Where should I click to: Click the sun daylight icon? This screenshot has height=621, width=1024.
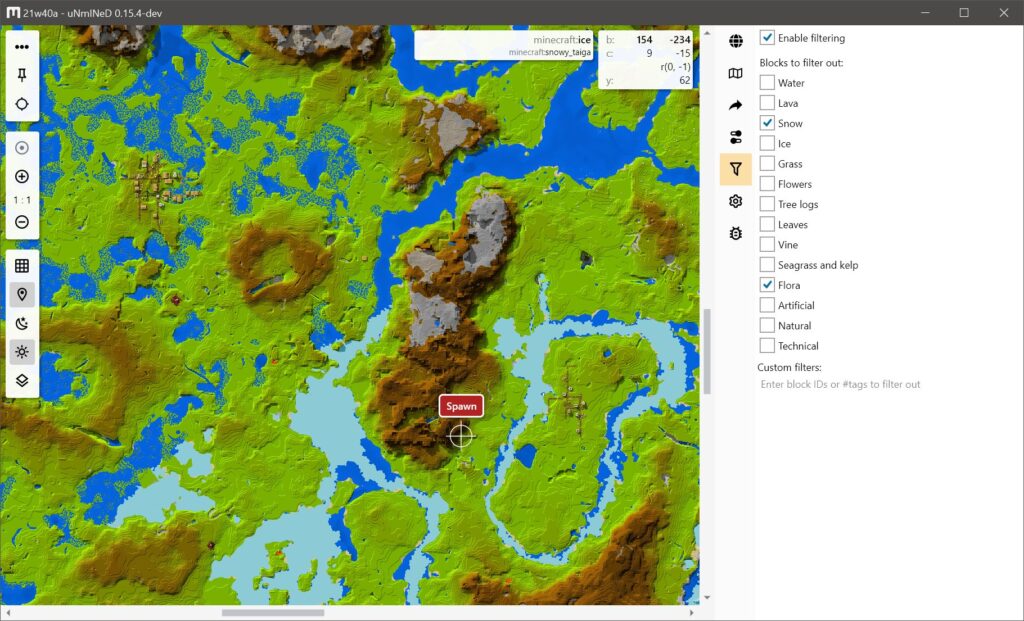click(x=22, y=352)
